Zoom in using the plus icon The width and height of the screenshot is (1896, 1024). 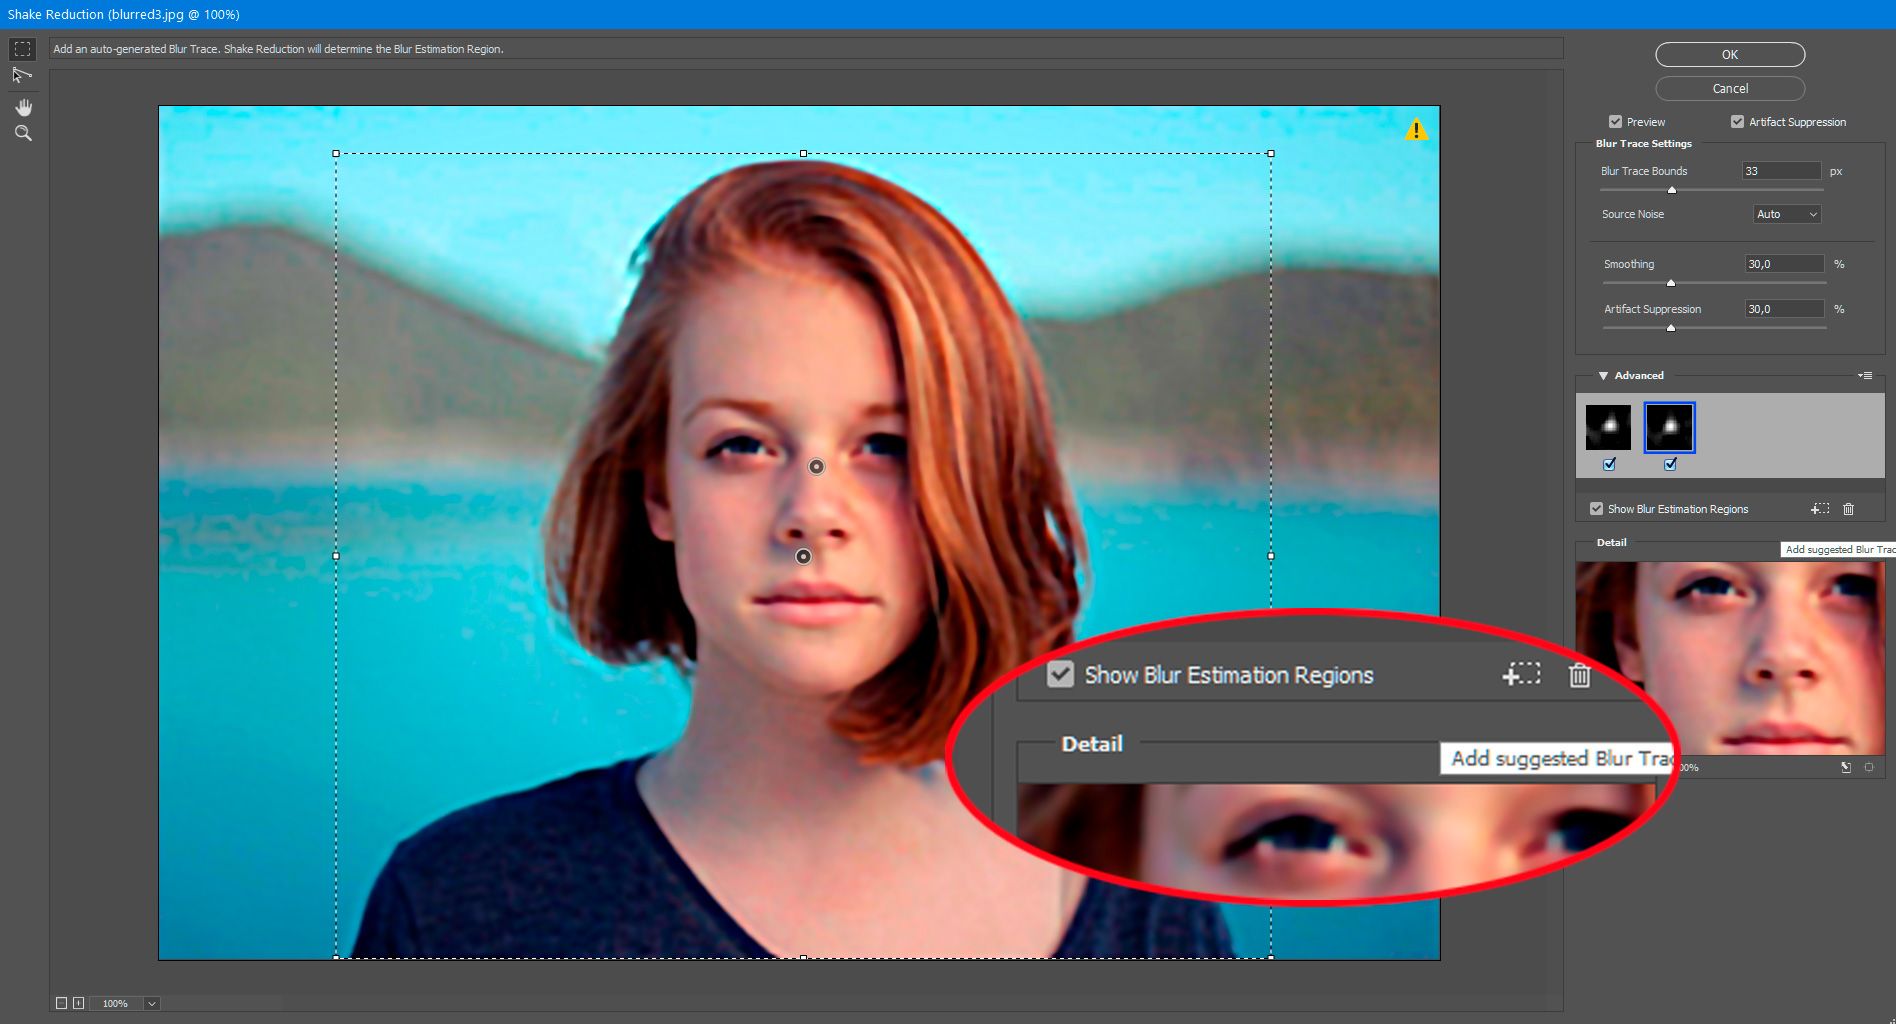pyautogui.click(x=78, y=1003)
